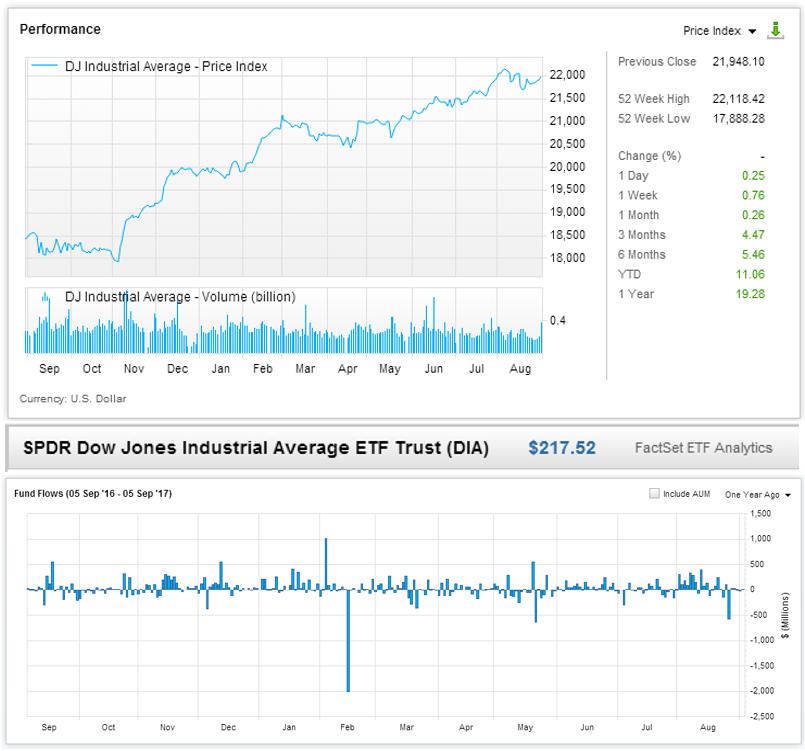Click the 1 Year change value 19.28
The height and width of the screenshot is (751, 805).
(750, 294)
